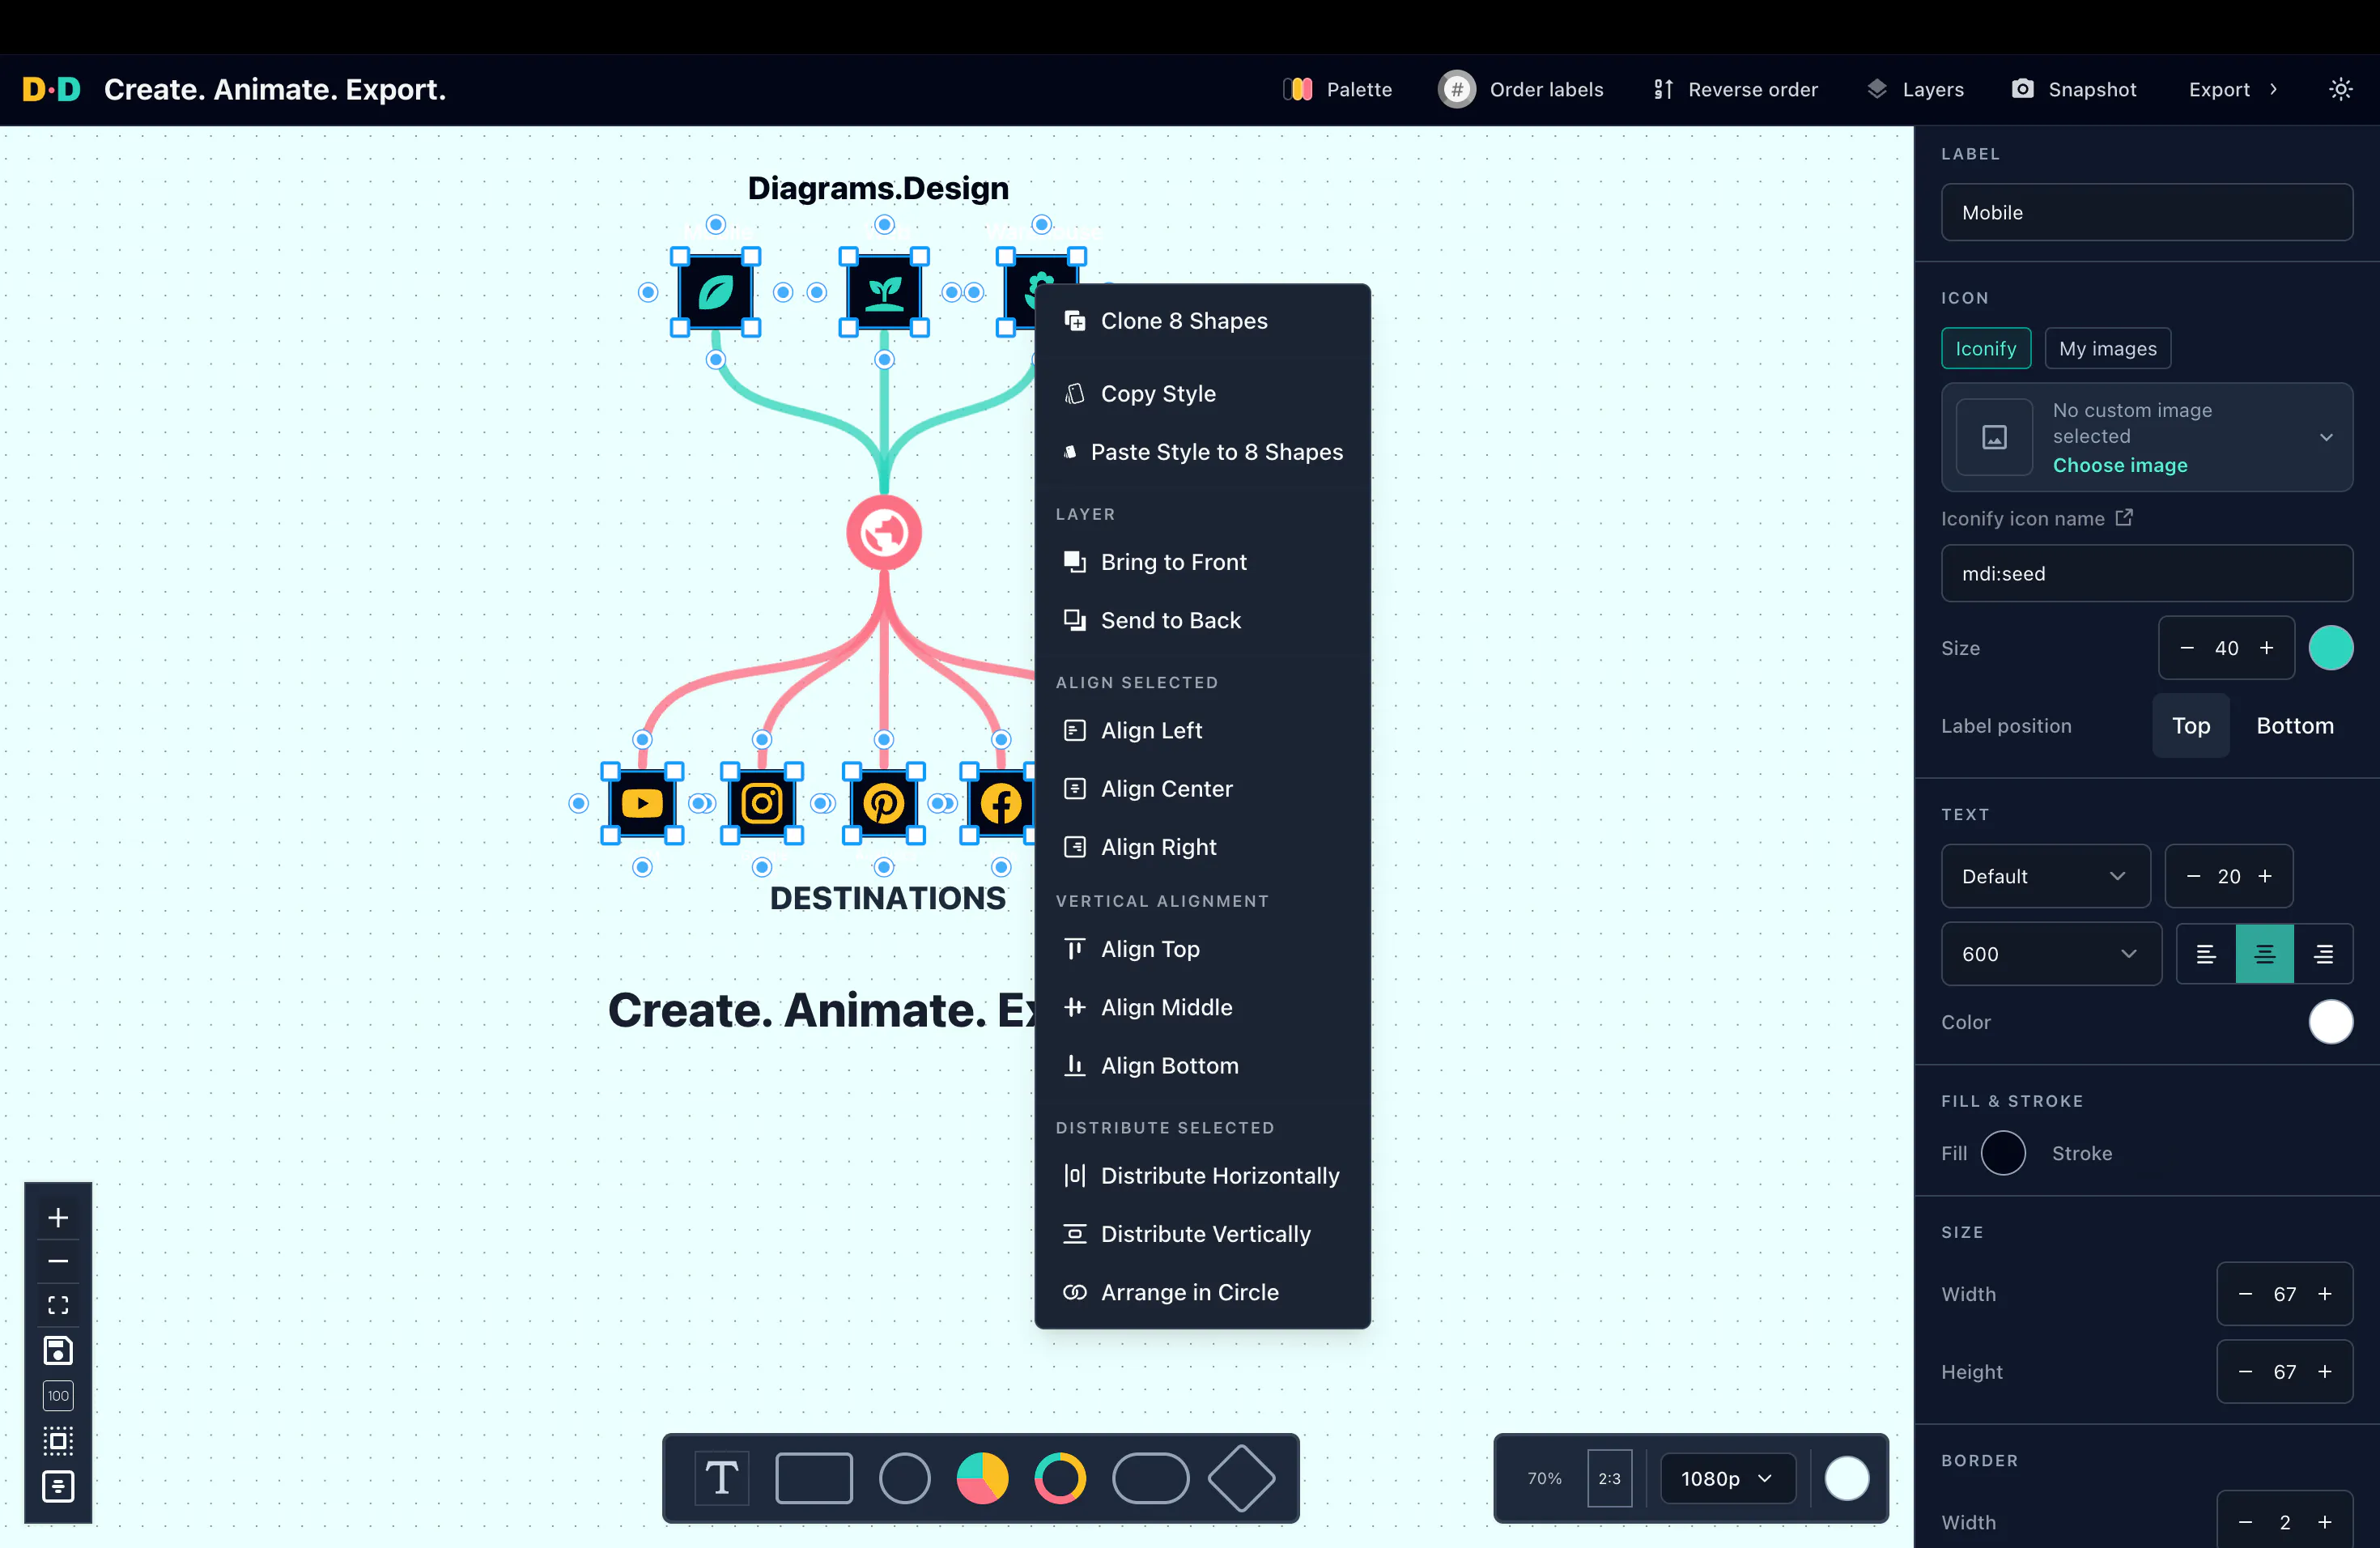Viewport: 2380px width, 1548px height.
Task: Expand the custom image selector chevron
Action: 2326,437
